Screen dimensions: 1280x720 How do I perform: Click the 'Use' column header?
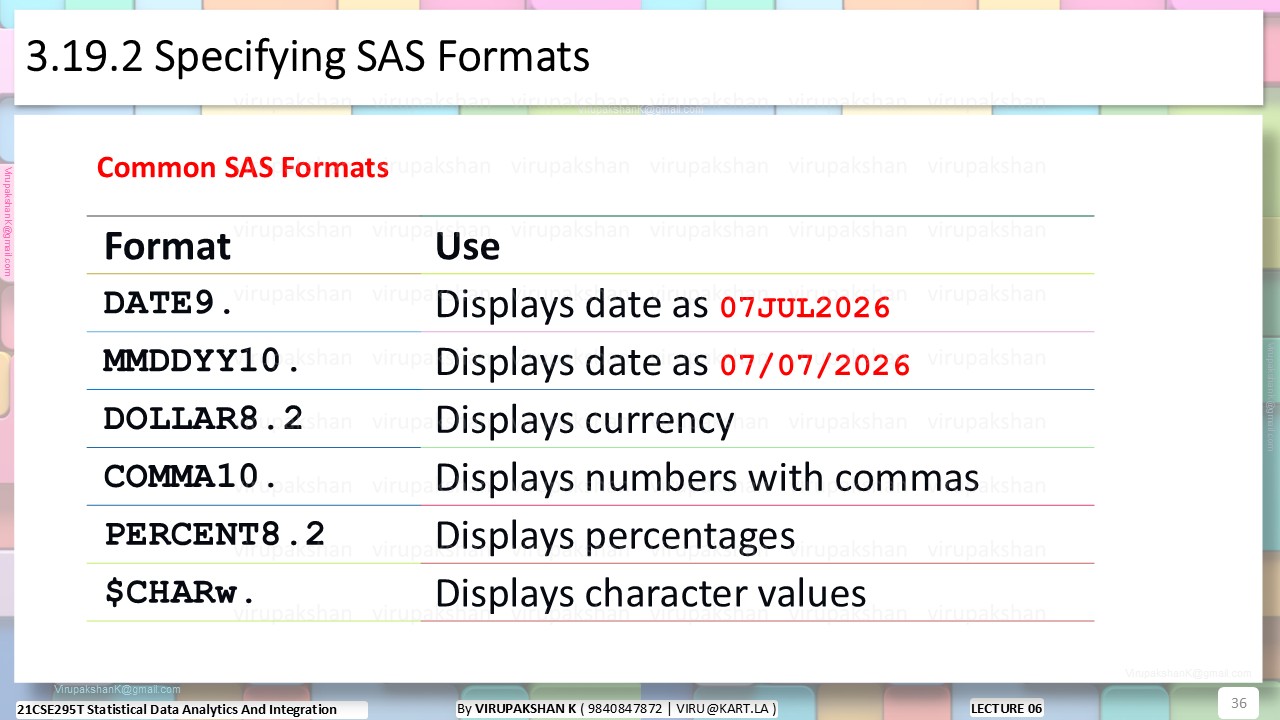[467, 246]
